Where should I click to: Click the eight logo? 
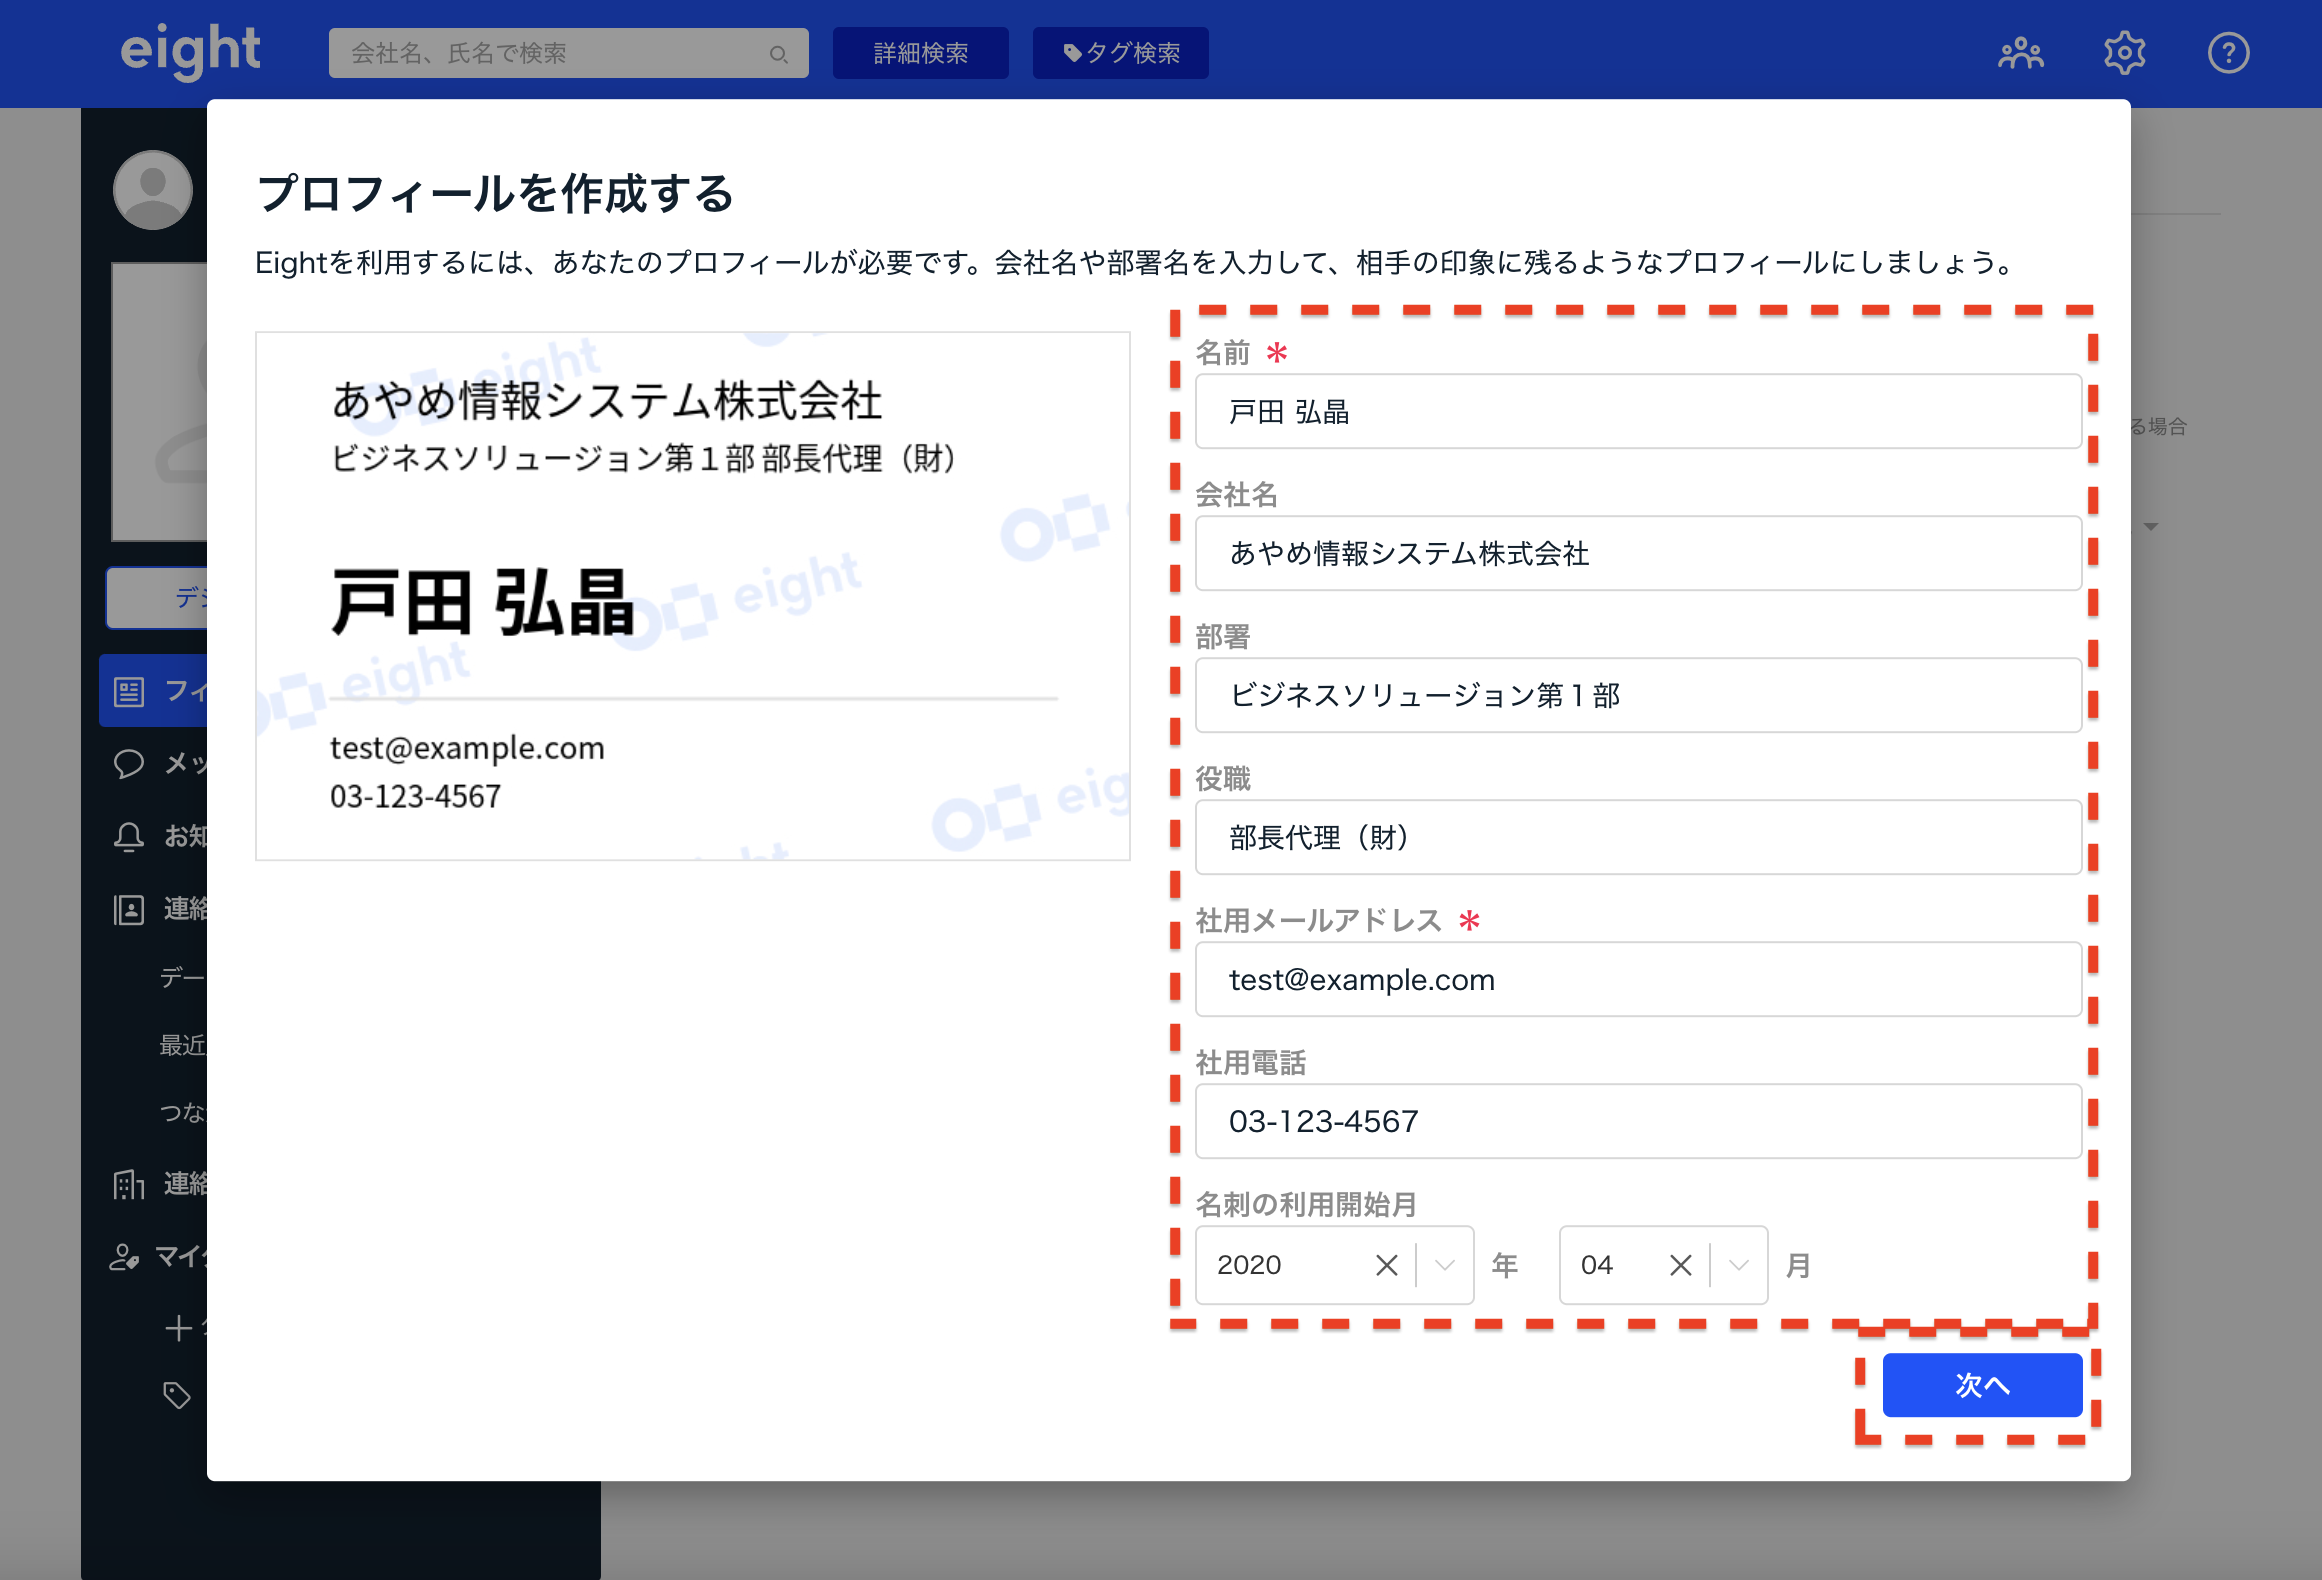[190, 51]
